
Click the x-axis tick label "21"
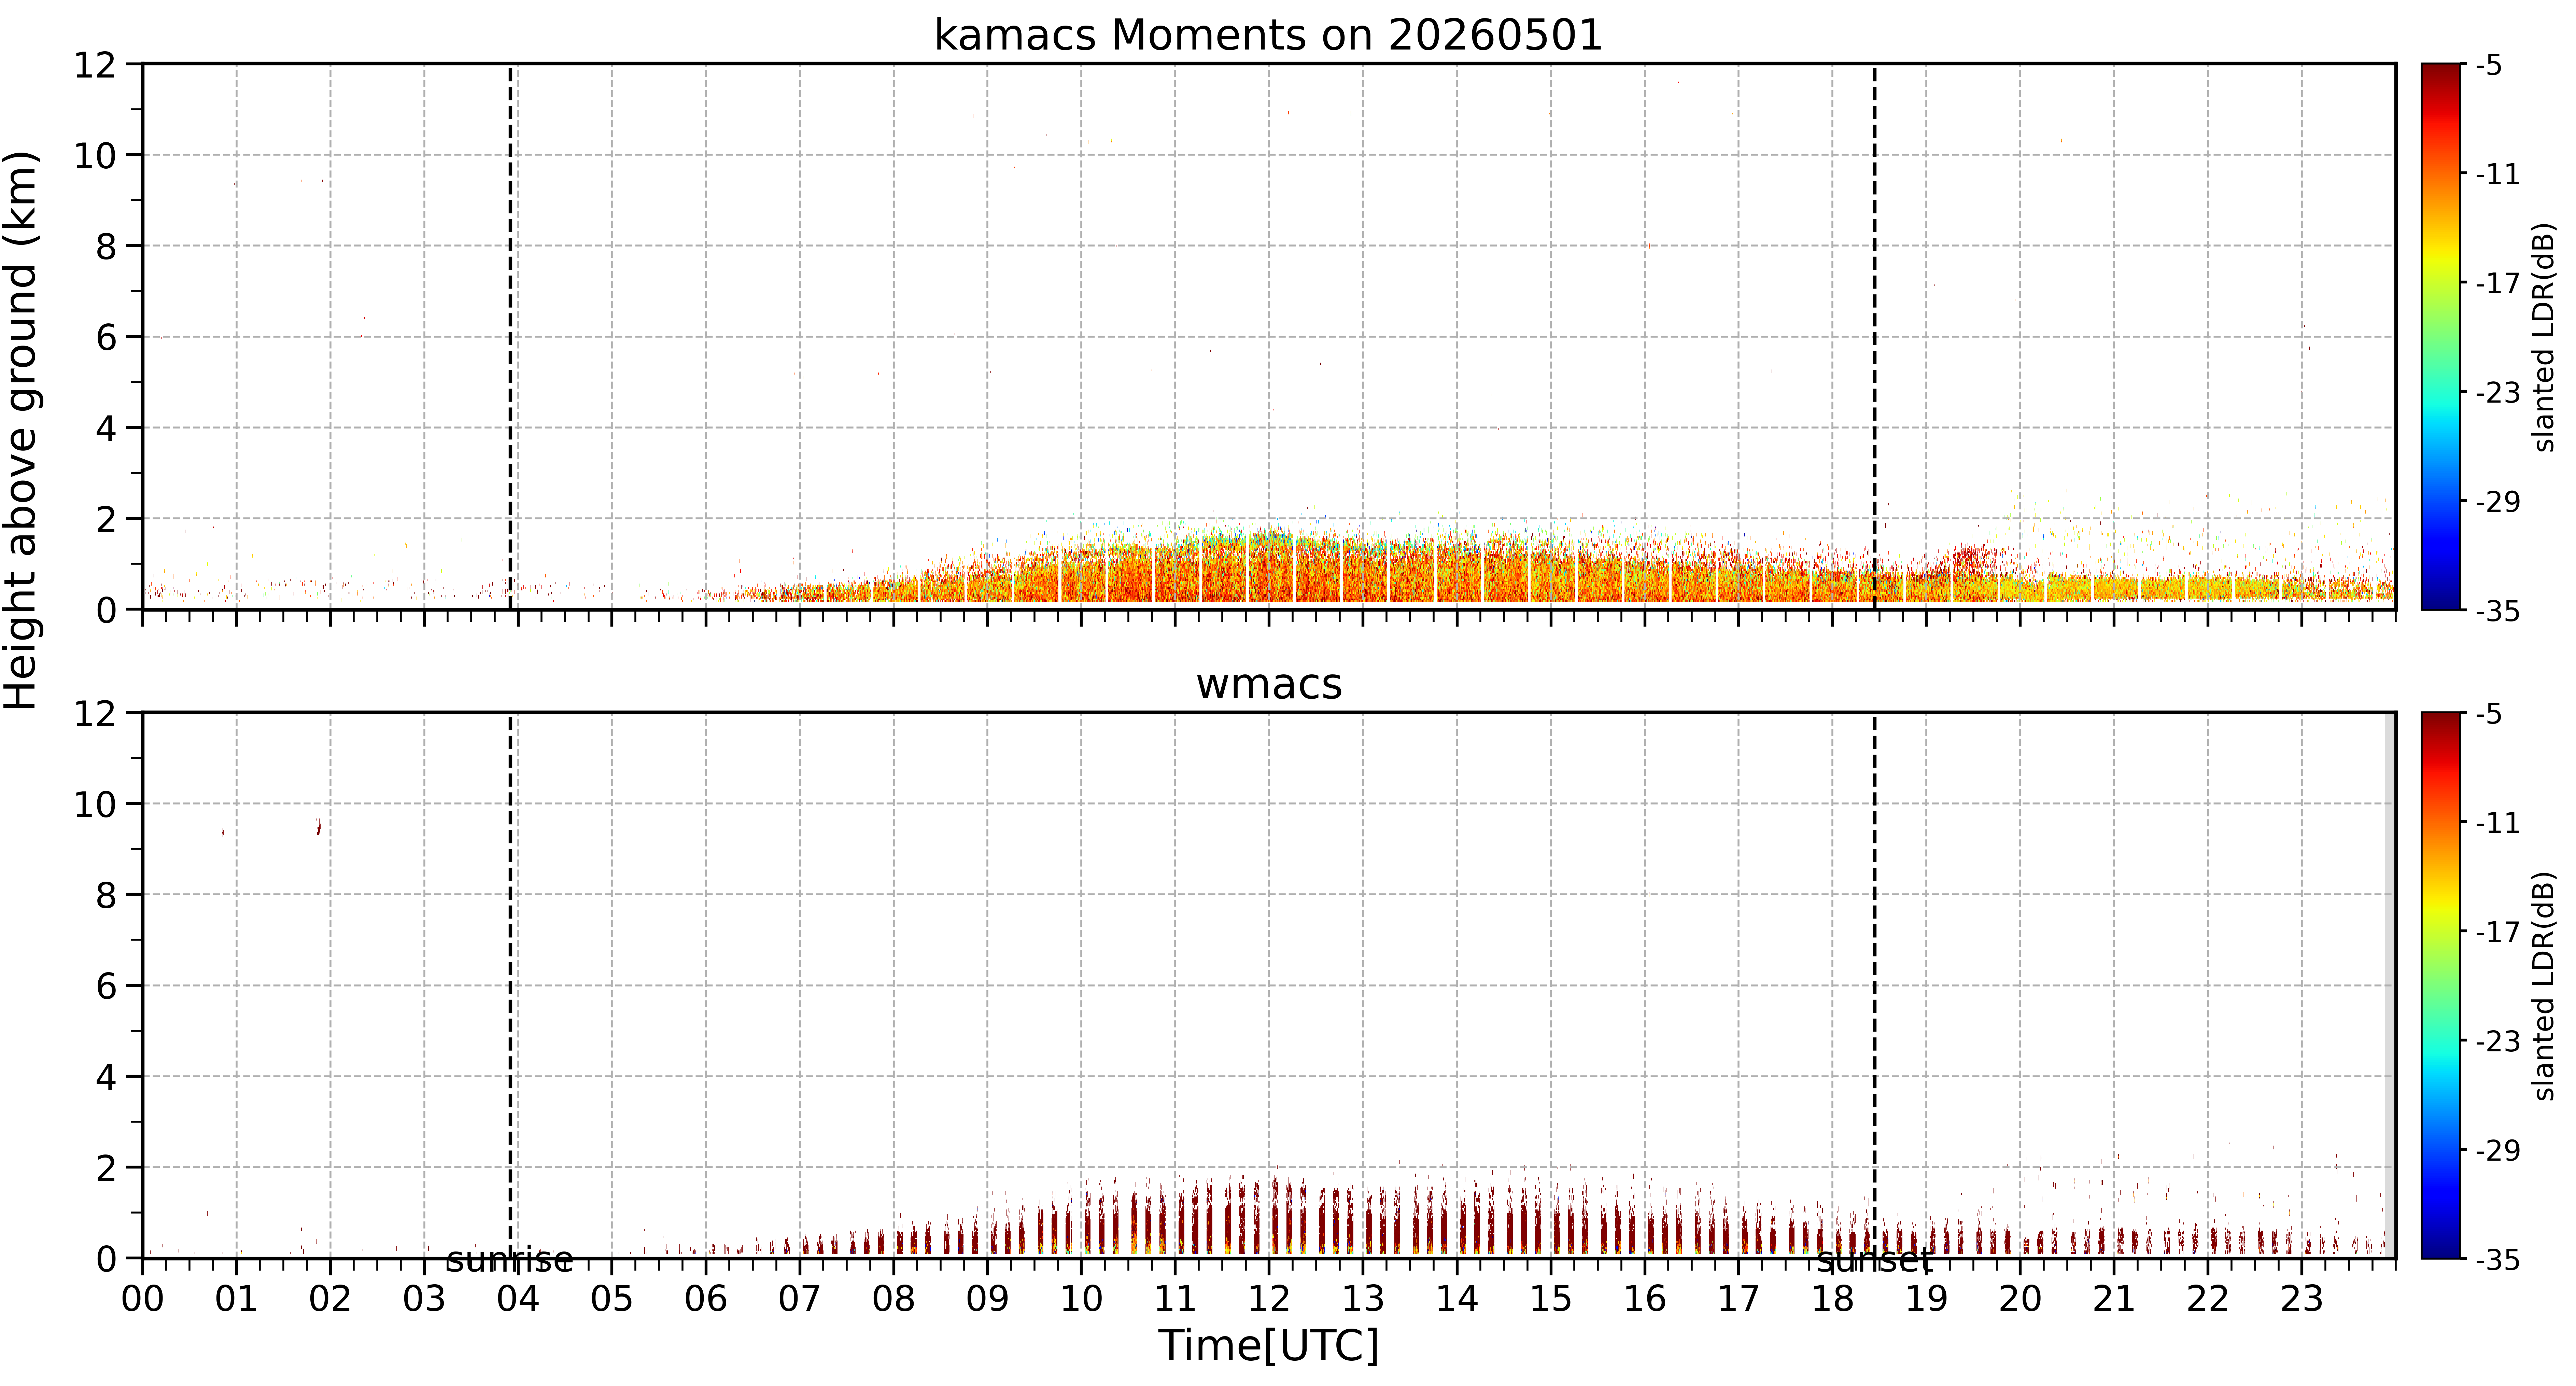[2114, 1299]
